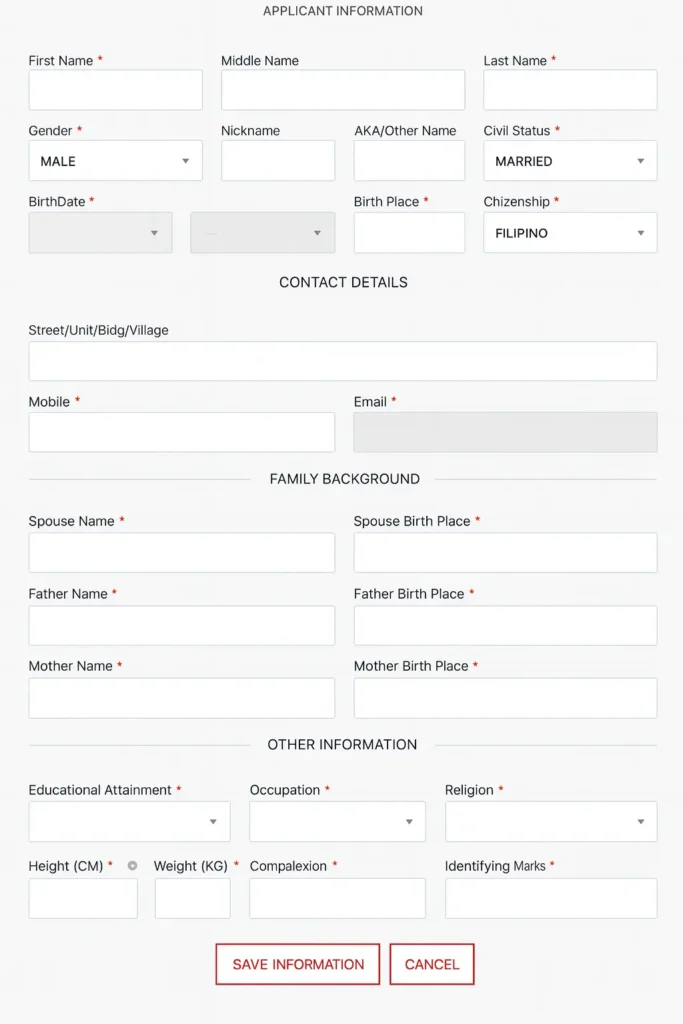Click the CANCEL button
683x1024 pixels.
tap(431, 964)
